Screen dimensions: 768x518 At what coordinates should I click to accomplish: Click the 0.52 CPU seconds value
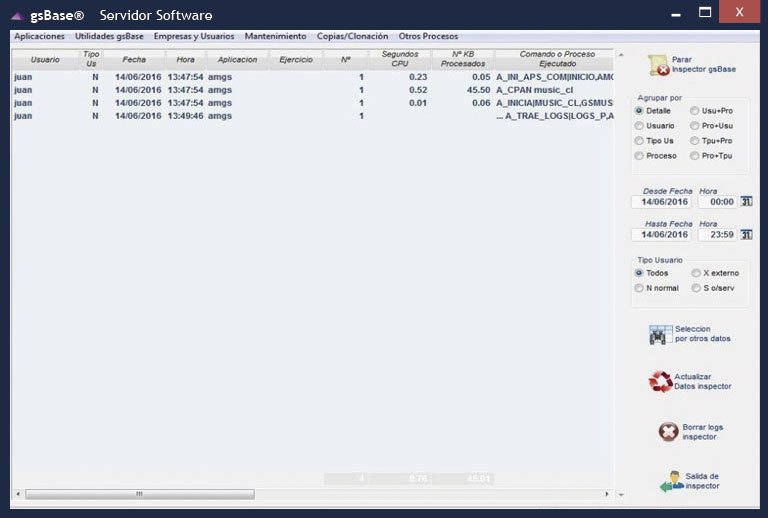(x=418, y=90)
